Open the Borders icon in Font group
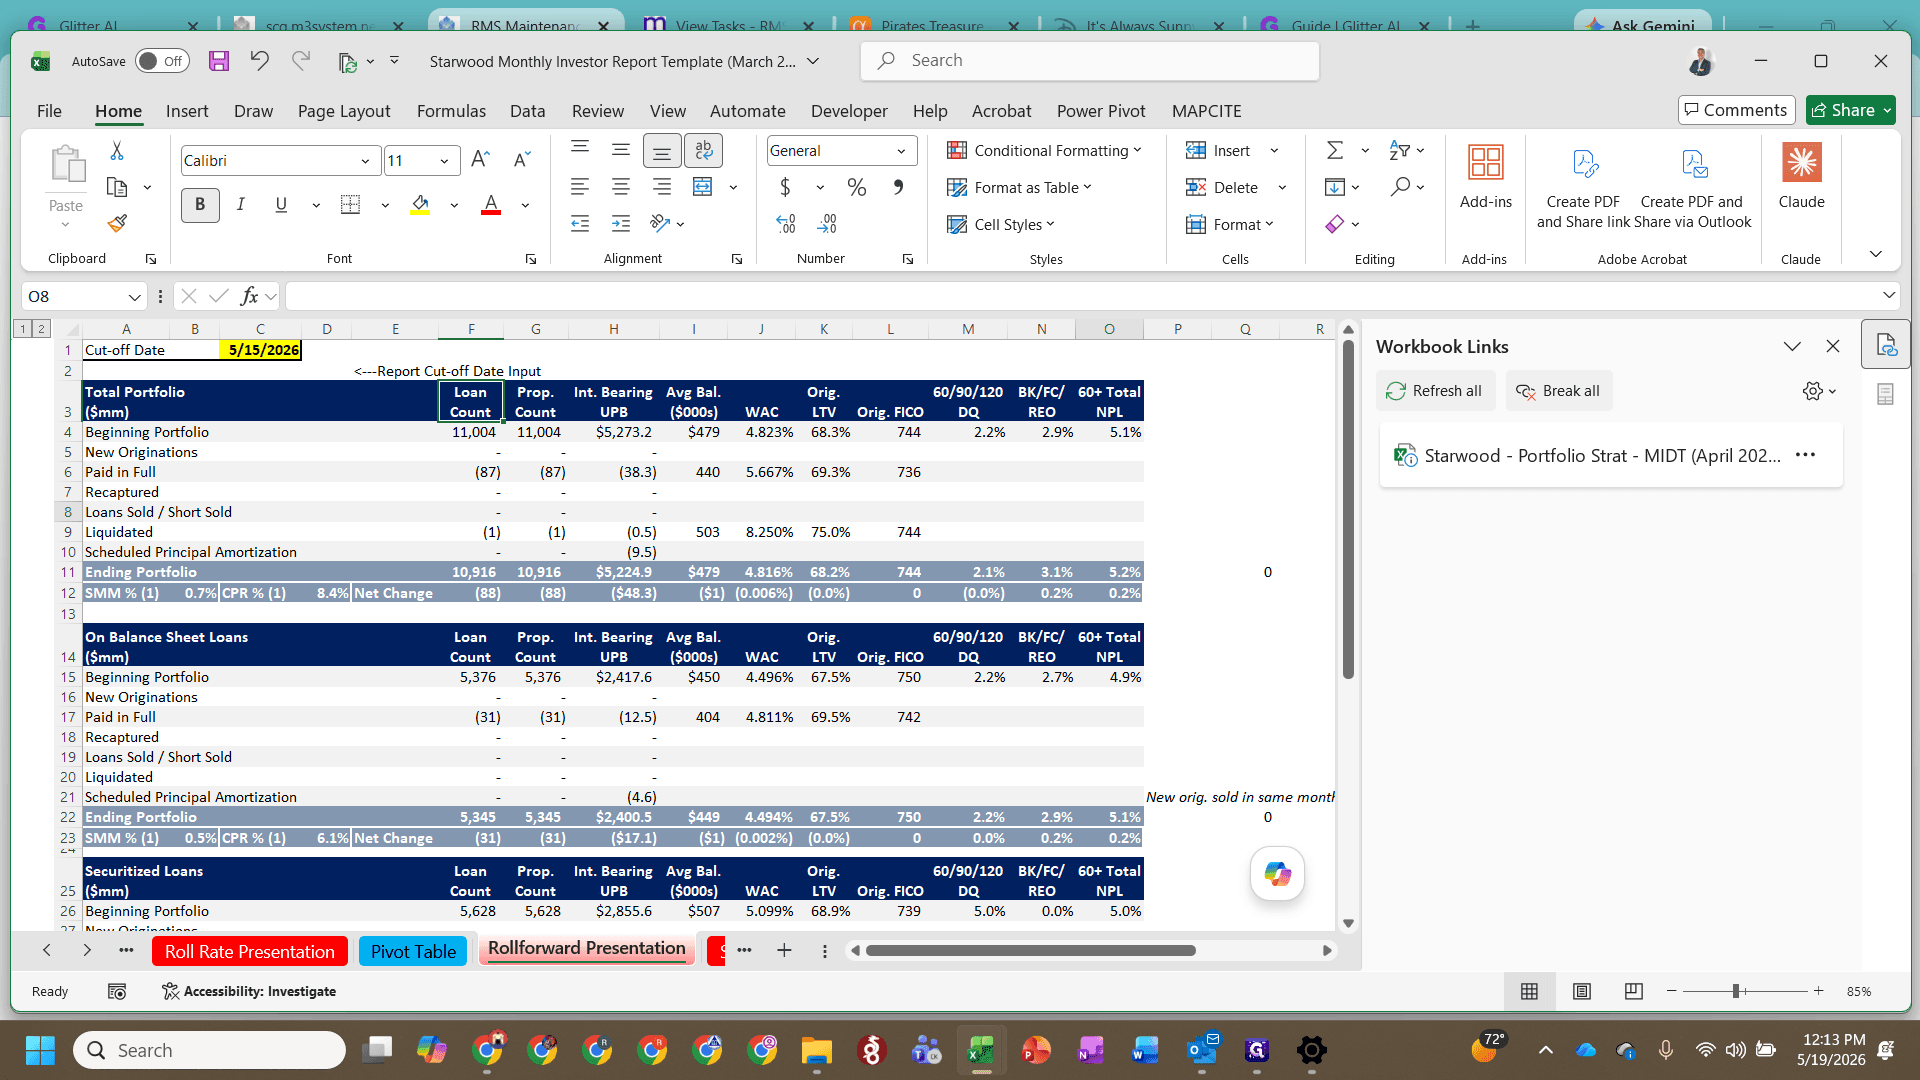This screenshot has height=1080, width=1920. tap(350, 205)
